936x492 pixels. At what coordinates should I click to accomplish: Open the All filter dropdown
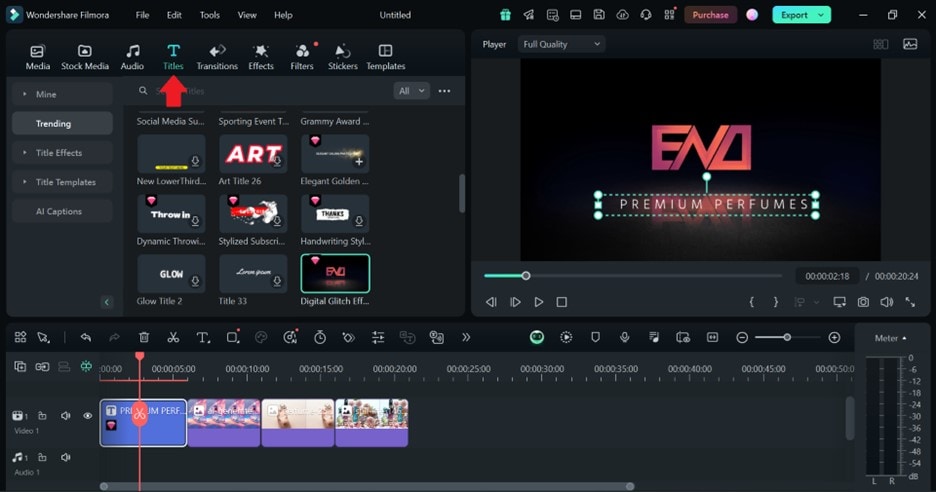coord(411,91)
